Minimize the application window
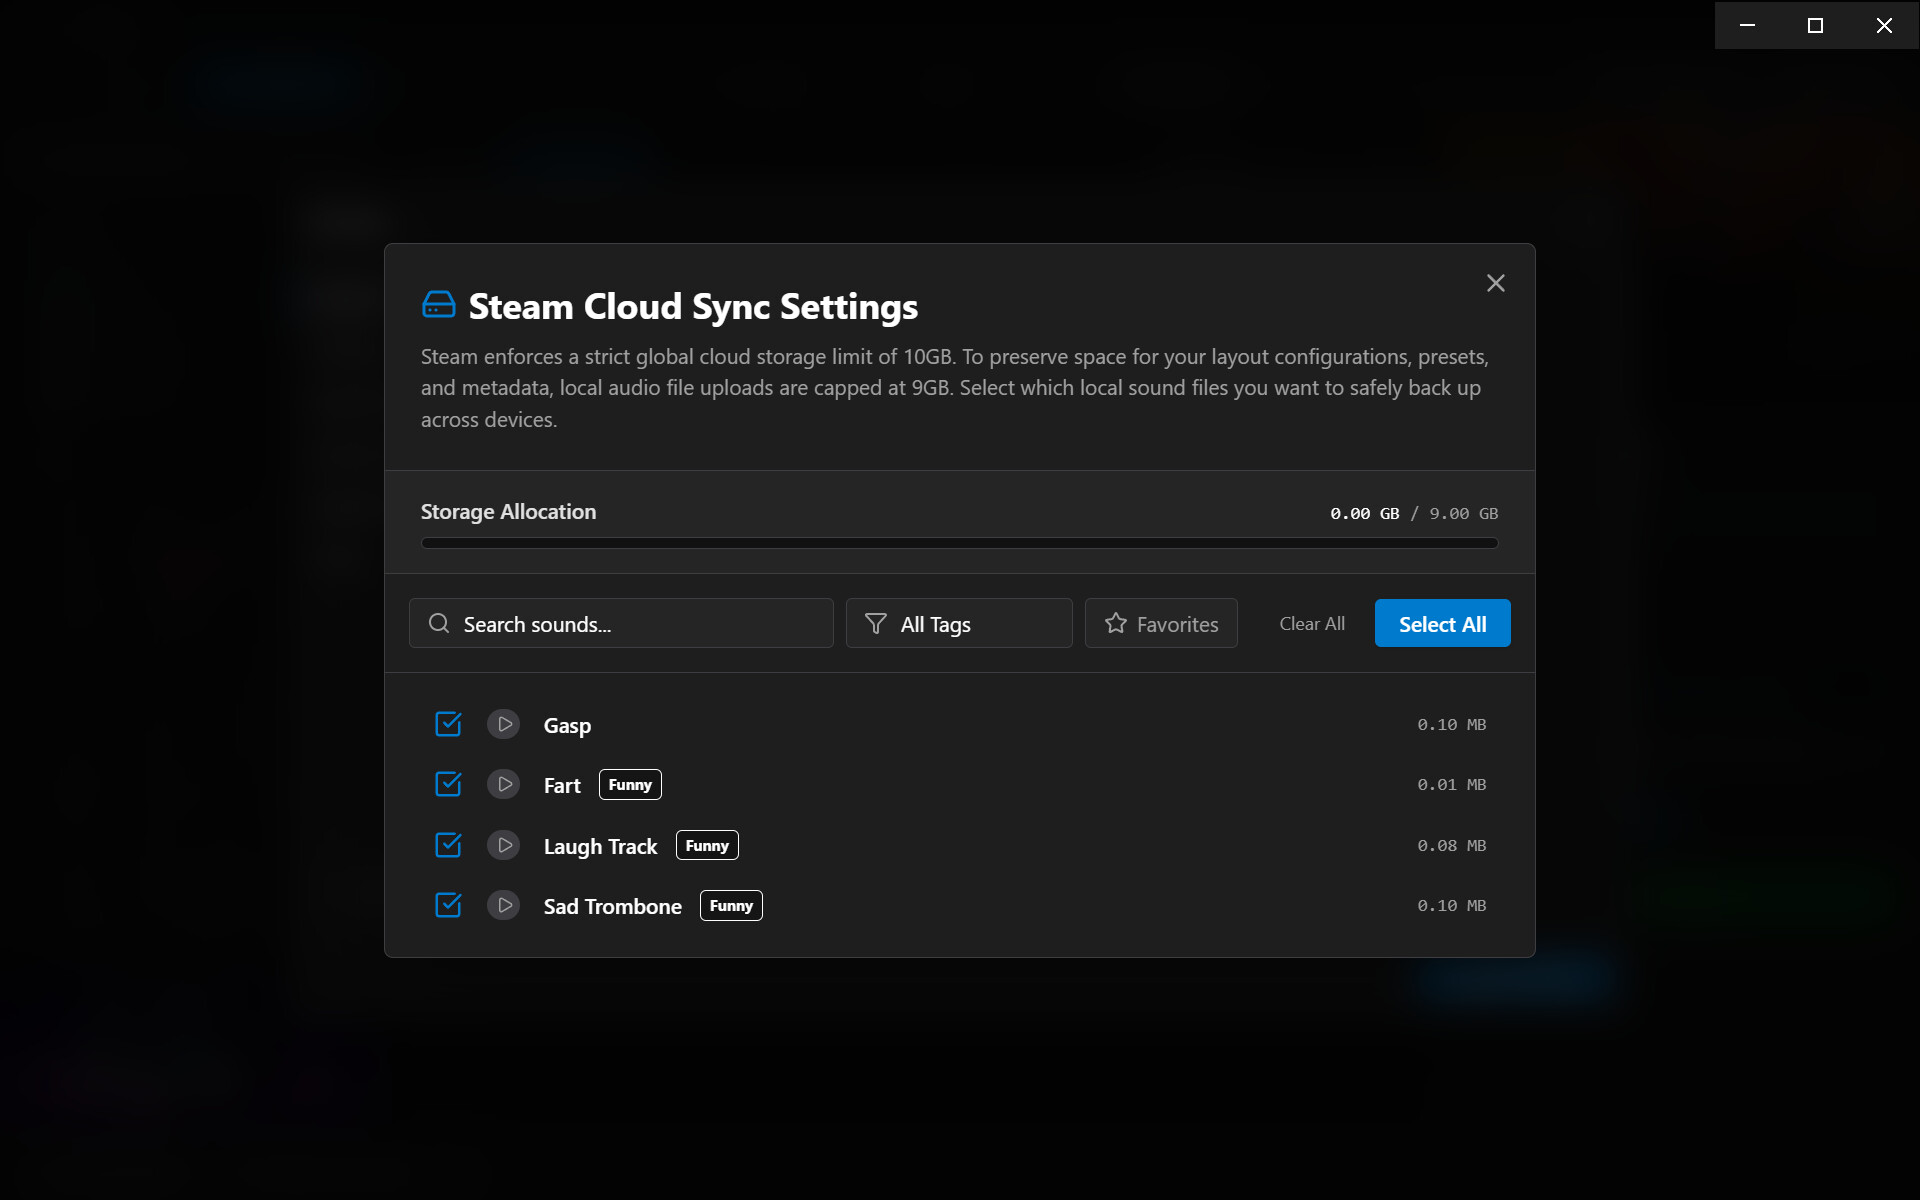The image size is (1920, 1200). [1747, 25]
